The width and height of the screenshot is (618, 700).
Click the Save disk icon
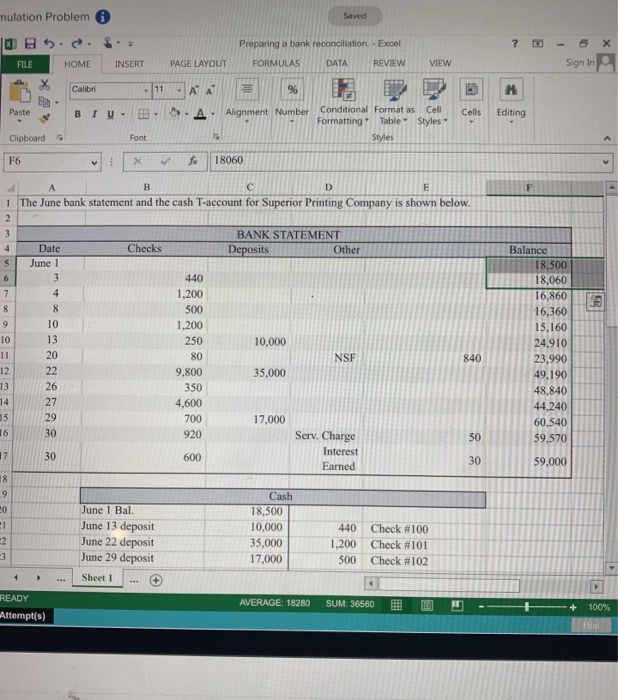[30, 43]
